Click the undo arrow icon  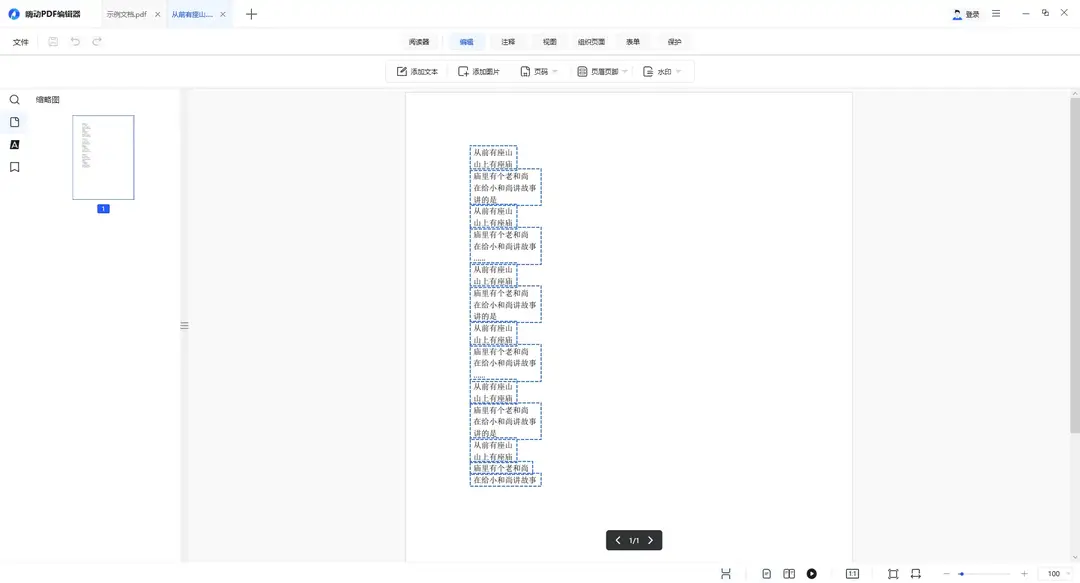coord(75,41)
